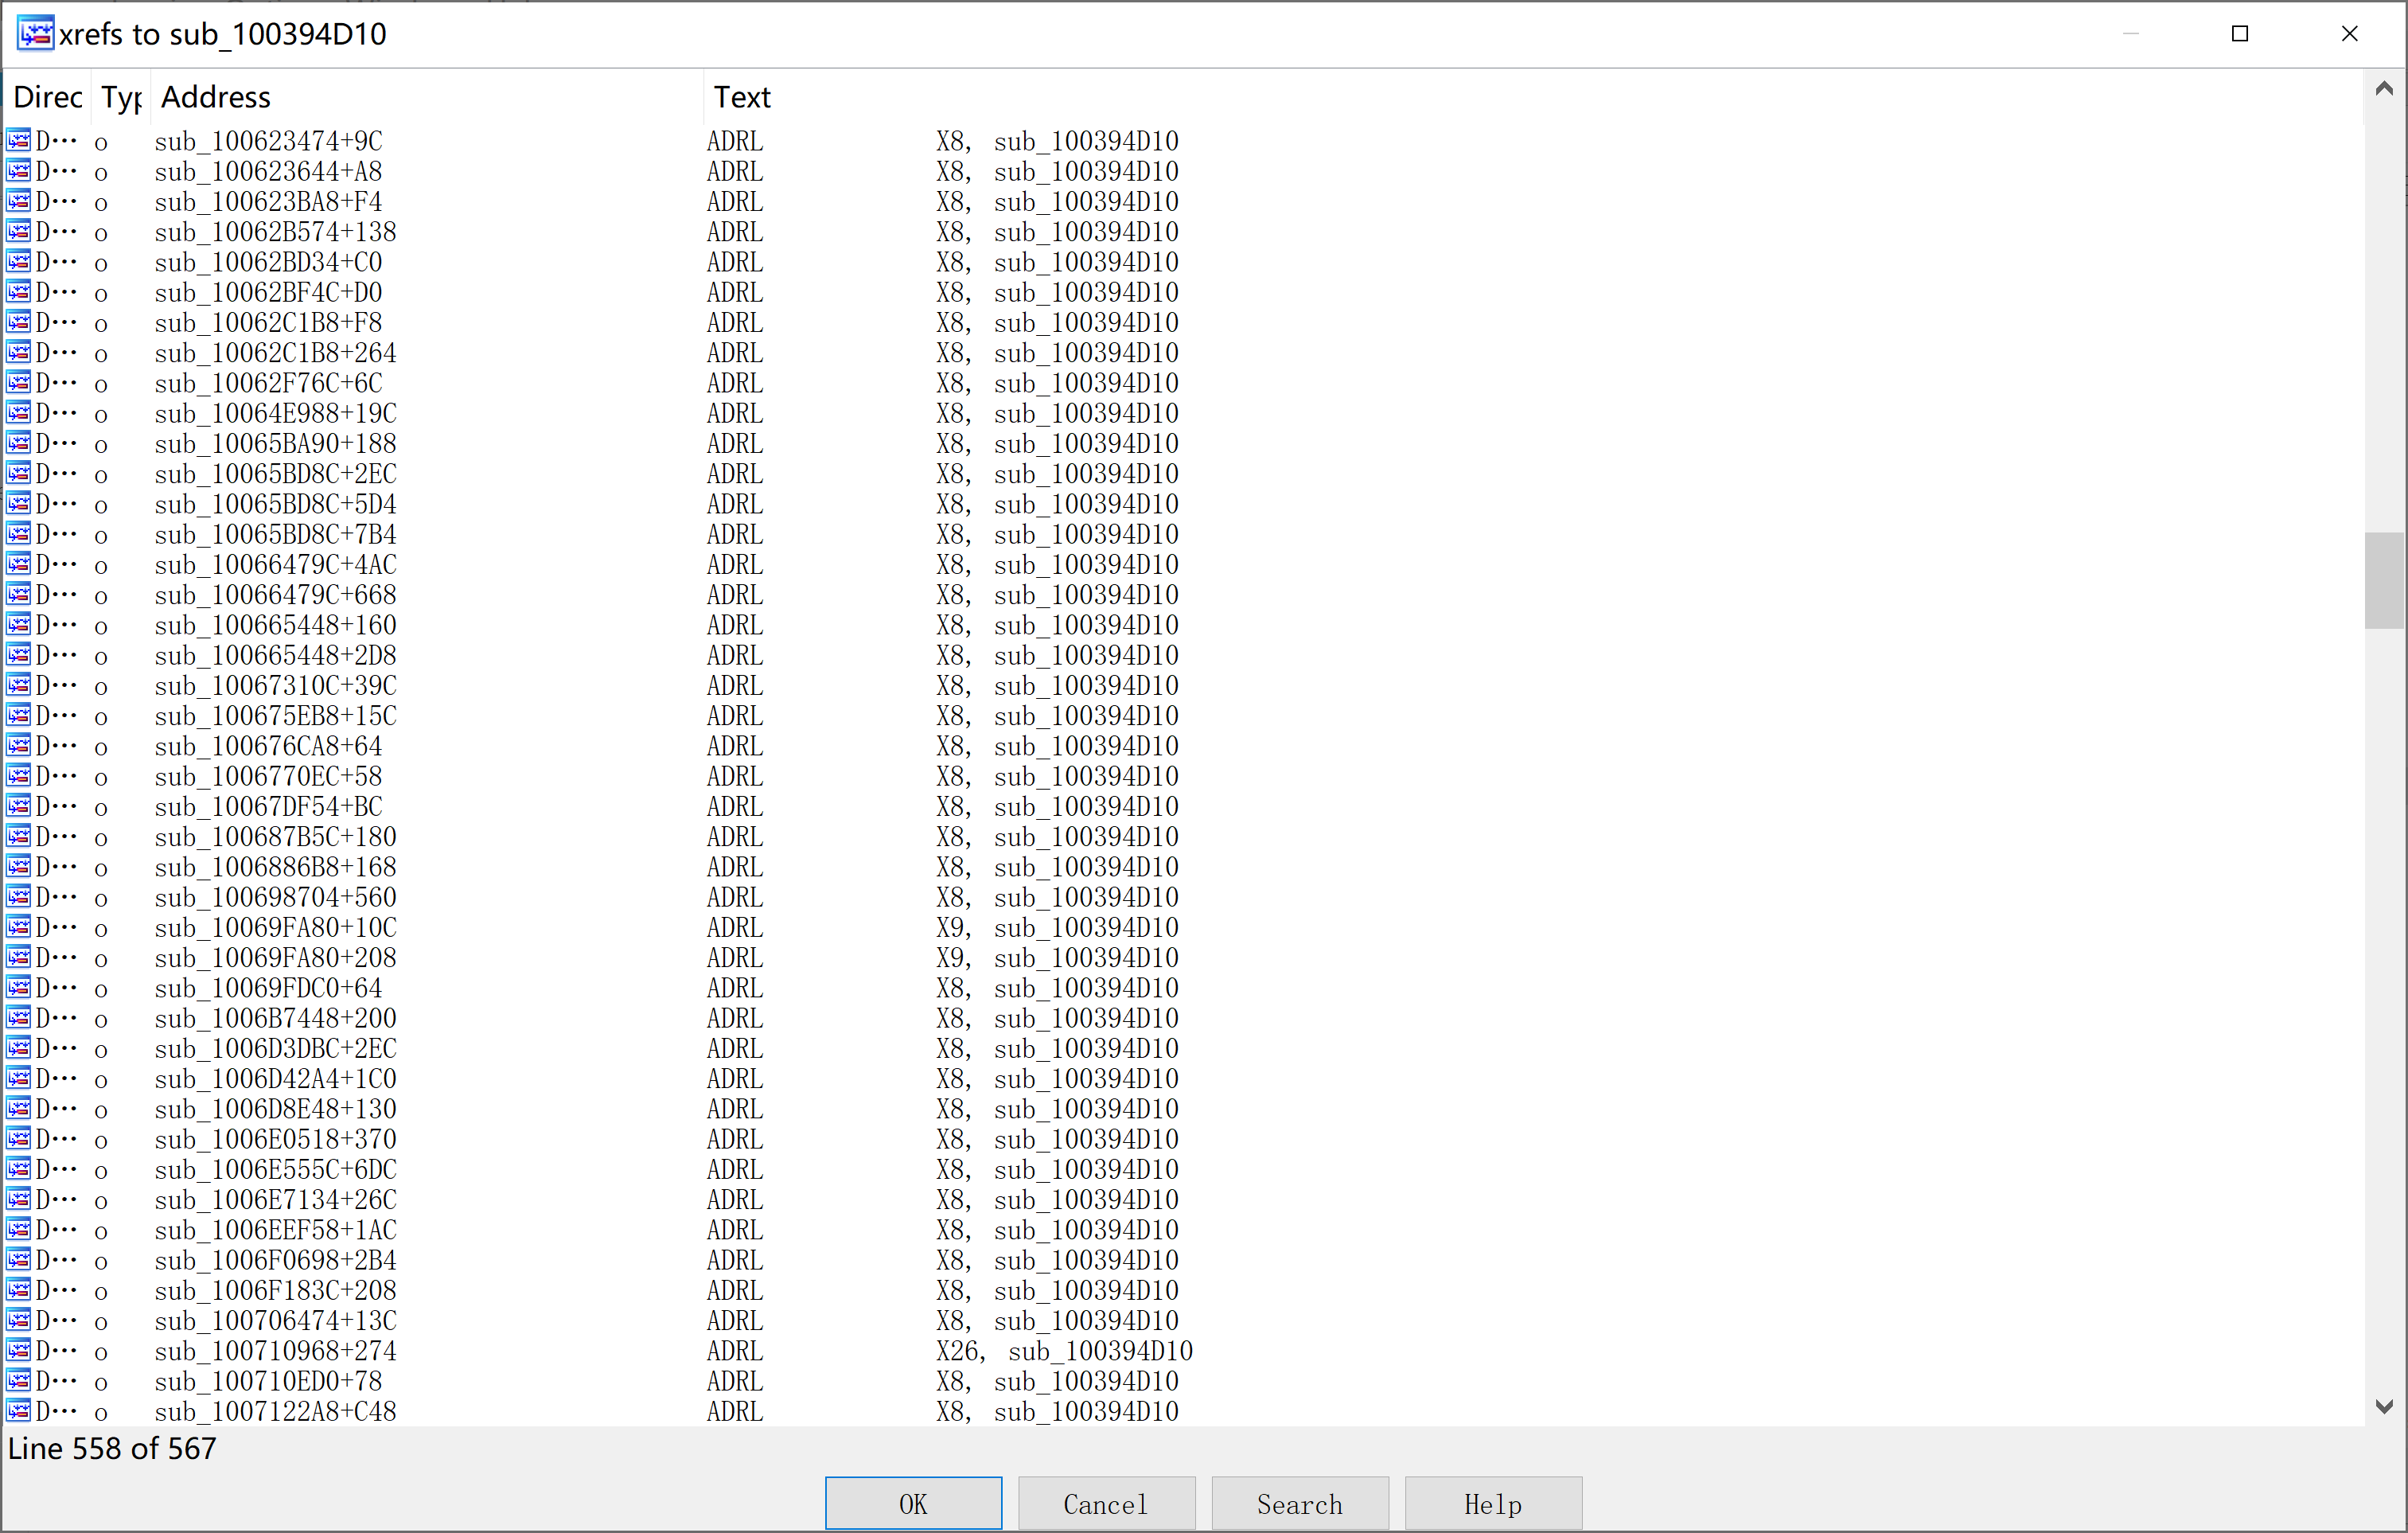Click the Help button

[x=1492, y=1503]
